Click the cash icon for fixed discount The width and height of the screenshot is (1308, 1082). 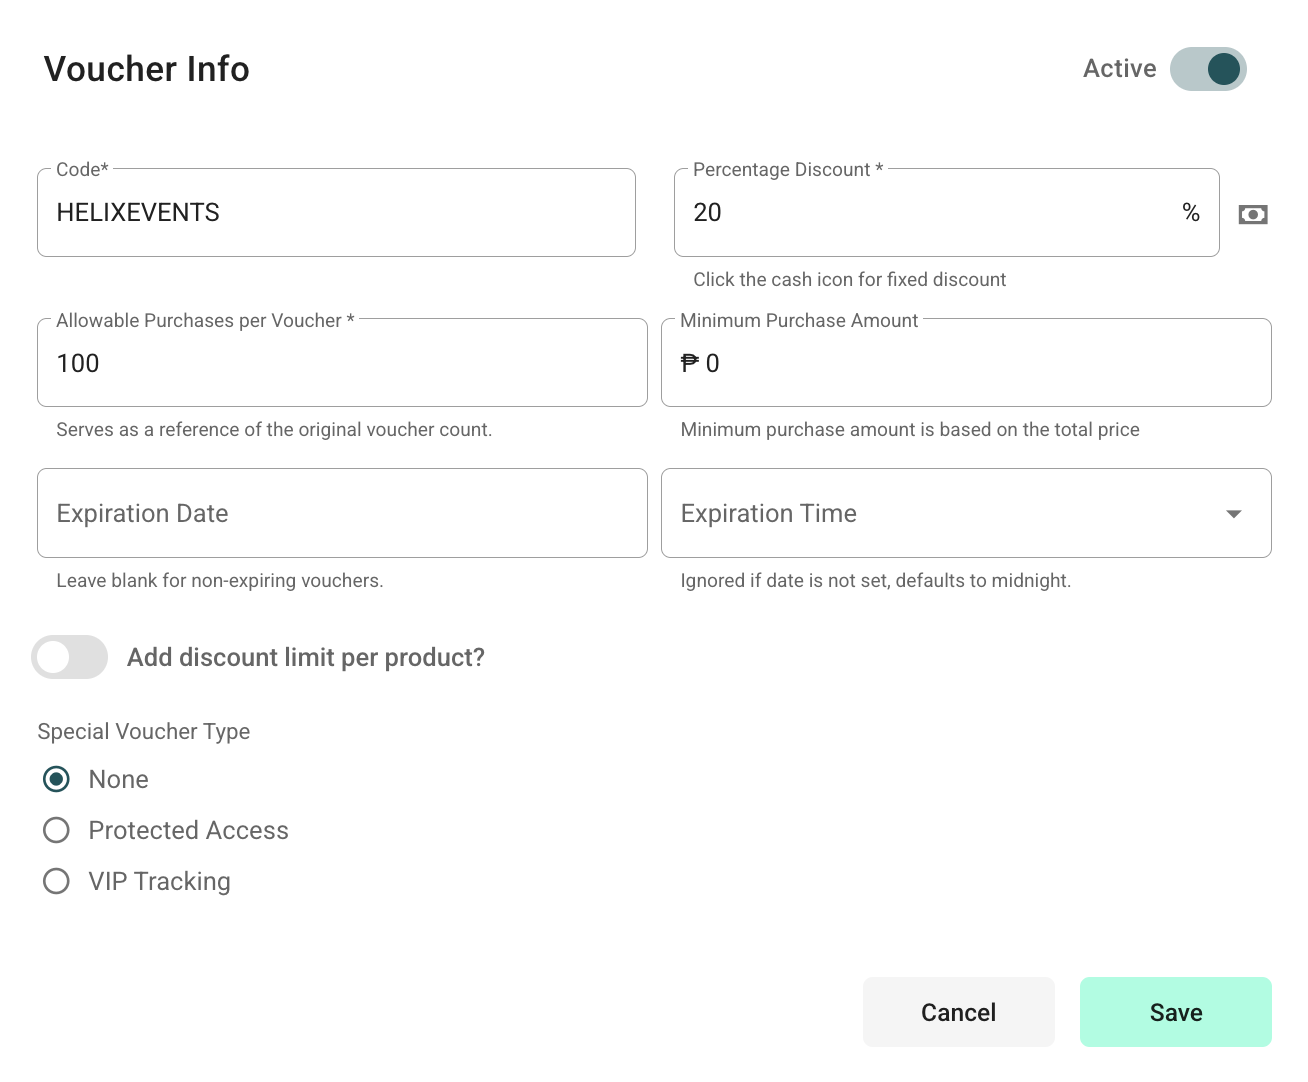1253,213
